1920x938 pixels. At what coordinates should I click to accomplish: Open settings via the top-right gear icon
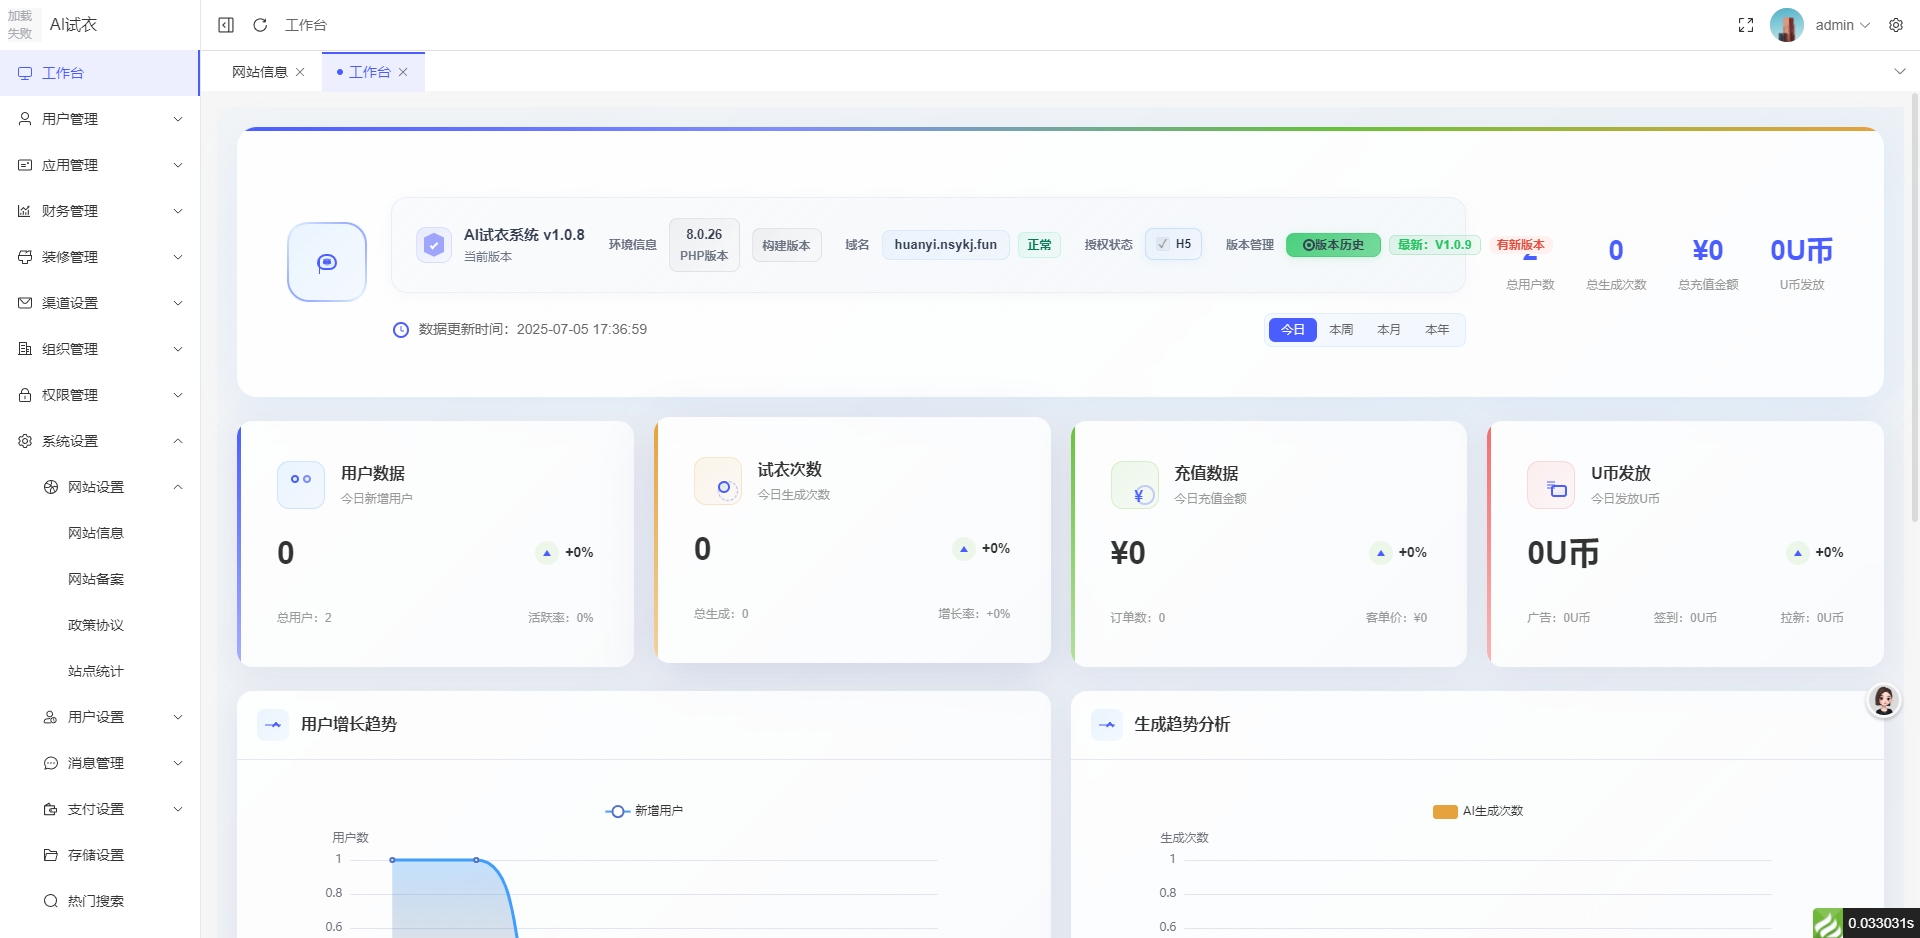pyautogui.click(x=1896, y=25)
